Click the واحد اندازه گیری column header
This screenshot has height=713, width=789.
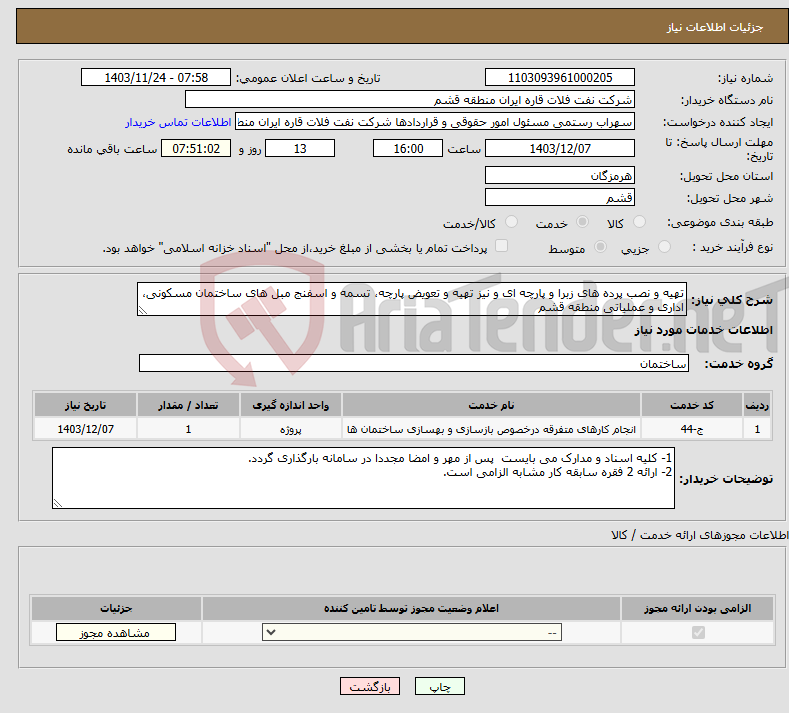pyautogui.click(x=290, y=405)
